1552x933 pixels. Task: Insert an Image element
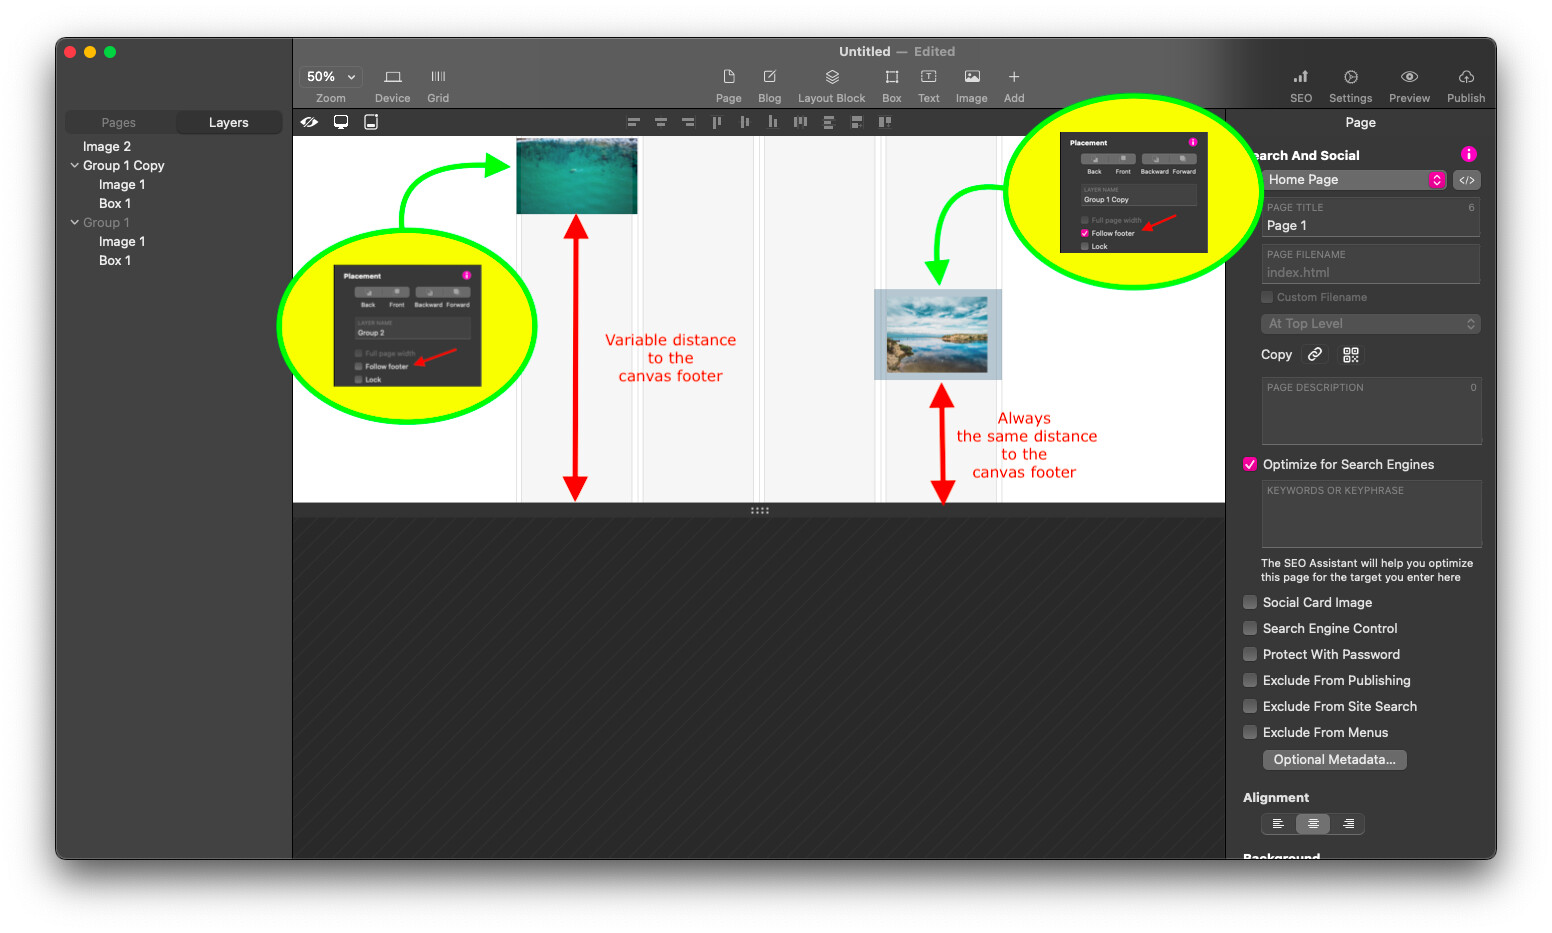(x=971, y=77)
